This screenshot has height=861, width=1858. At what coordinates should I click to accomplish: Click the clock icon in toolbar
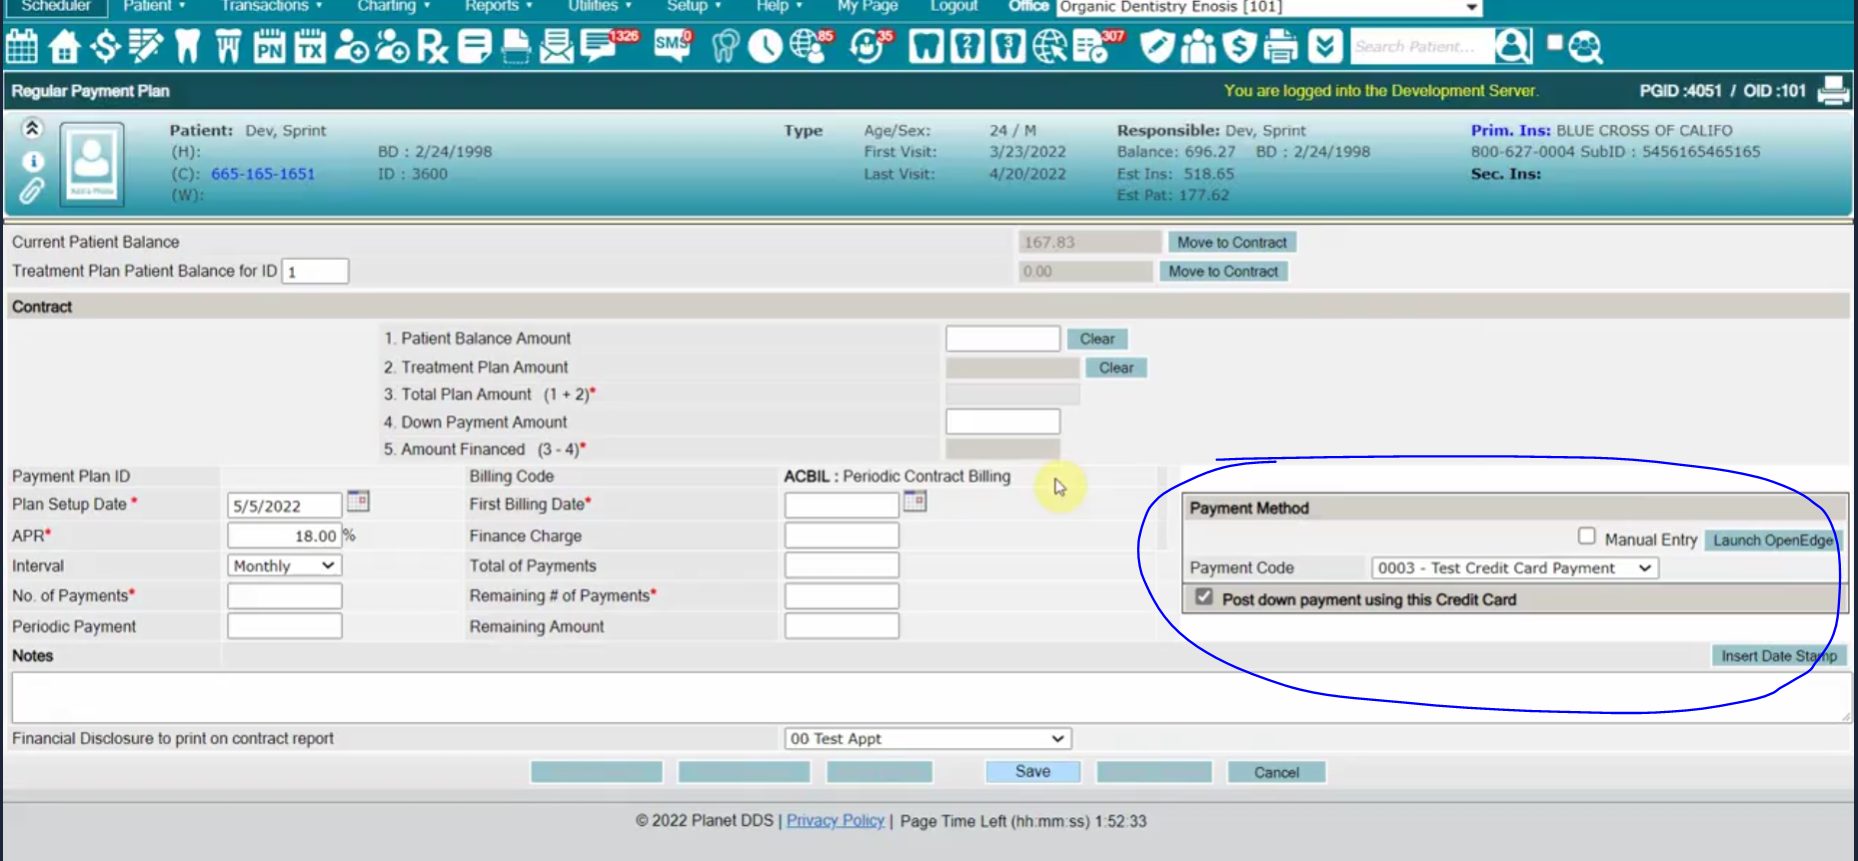[x=765, y=46]
